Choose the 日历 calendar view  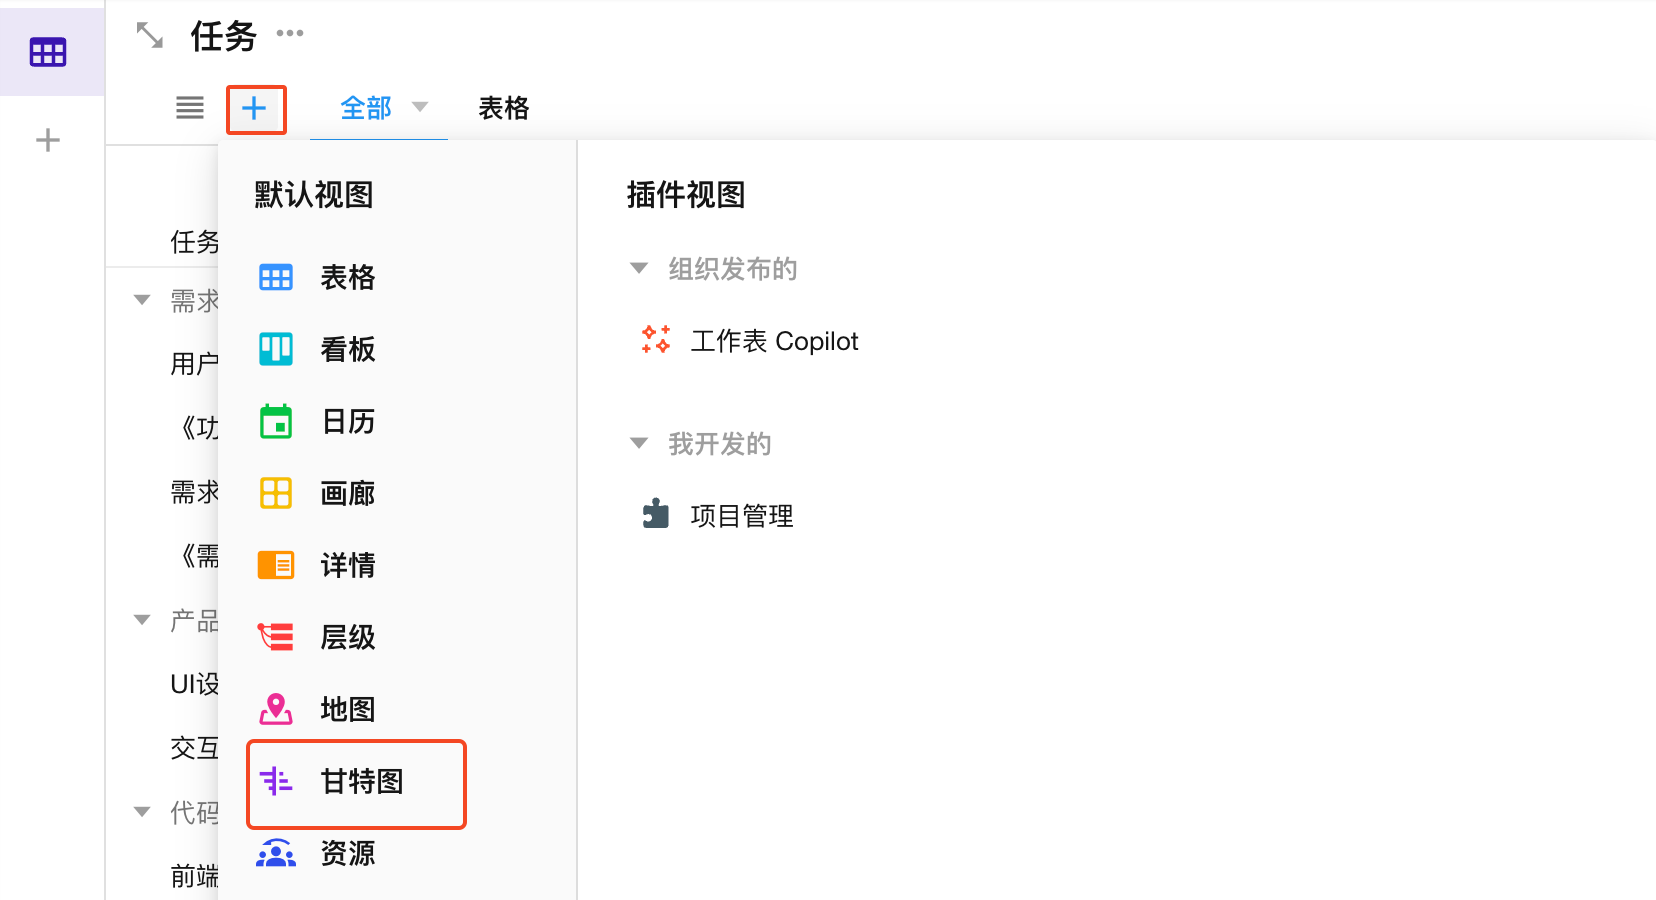point(346,422)
